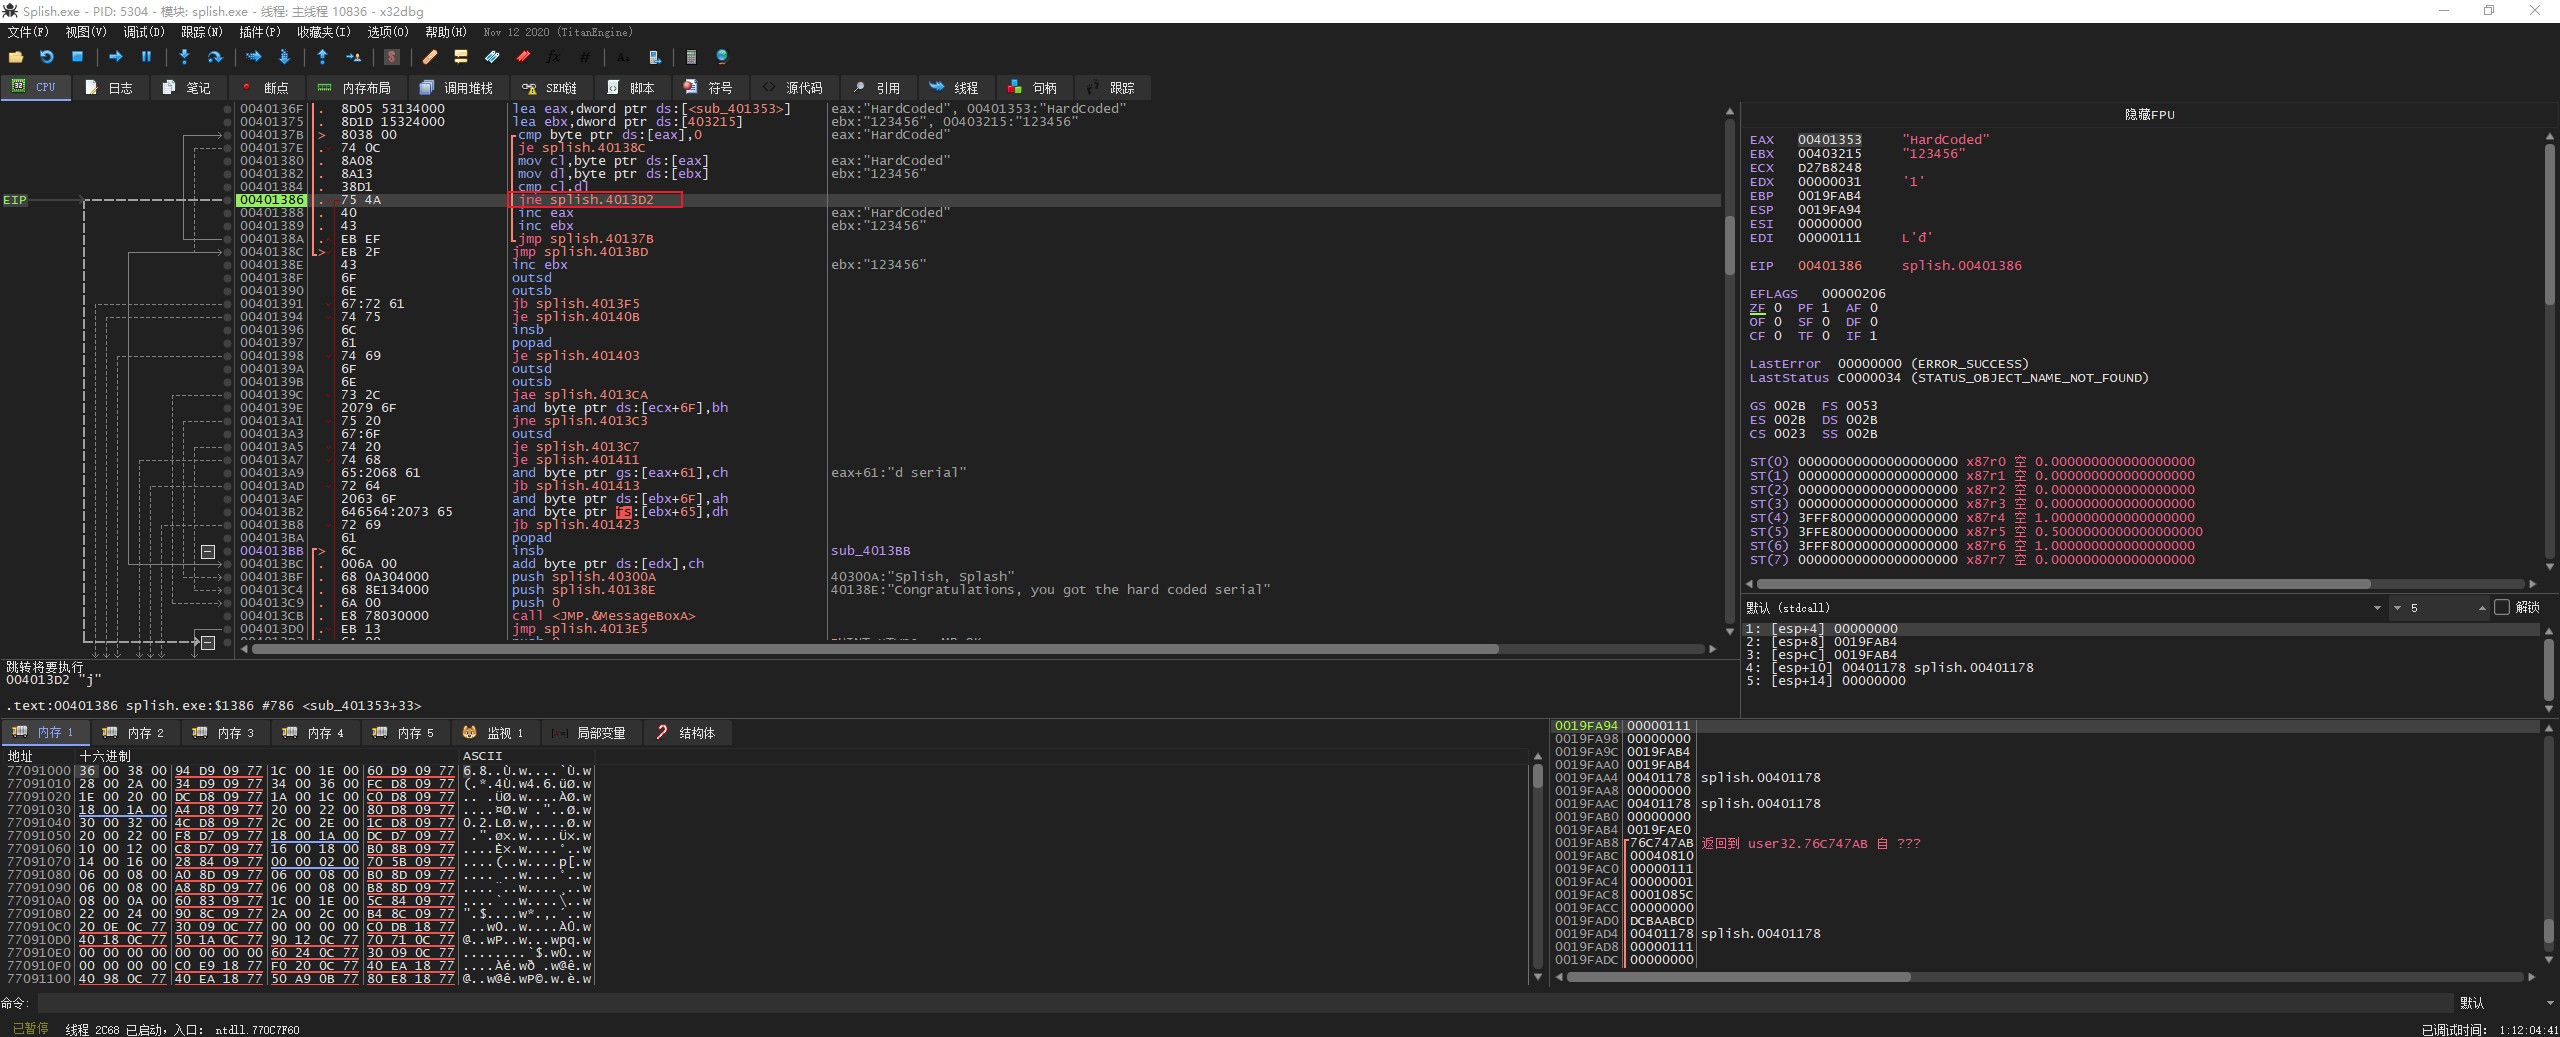Viewport: 2560px width, 1037px height.
Task: Increase the argument count spinner from 5
Action: pos(2481,605)
